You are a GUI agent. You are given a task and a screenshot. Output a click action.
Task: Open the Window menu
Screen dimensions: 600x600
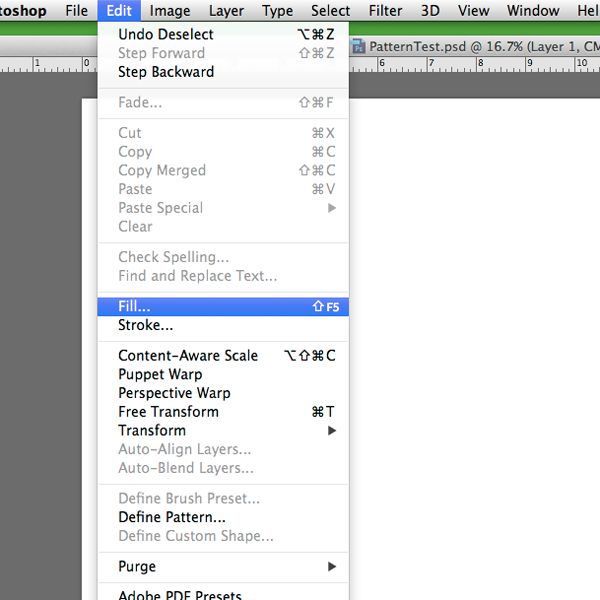click(533, 11)
